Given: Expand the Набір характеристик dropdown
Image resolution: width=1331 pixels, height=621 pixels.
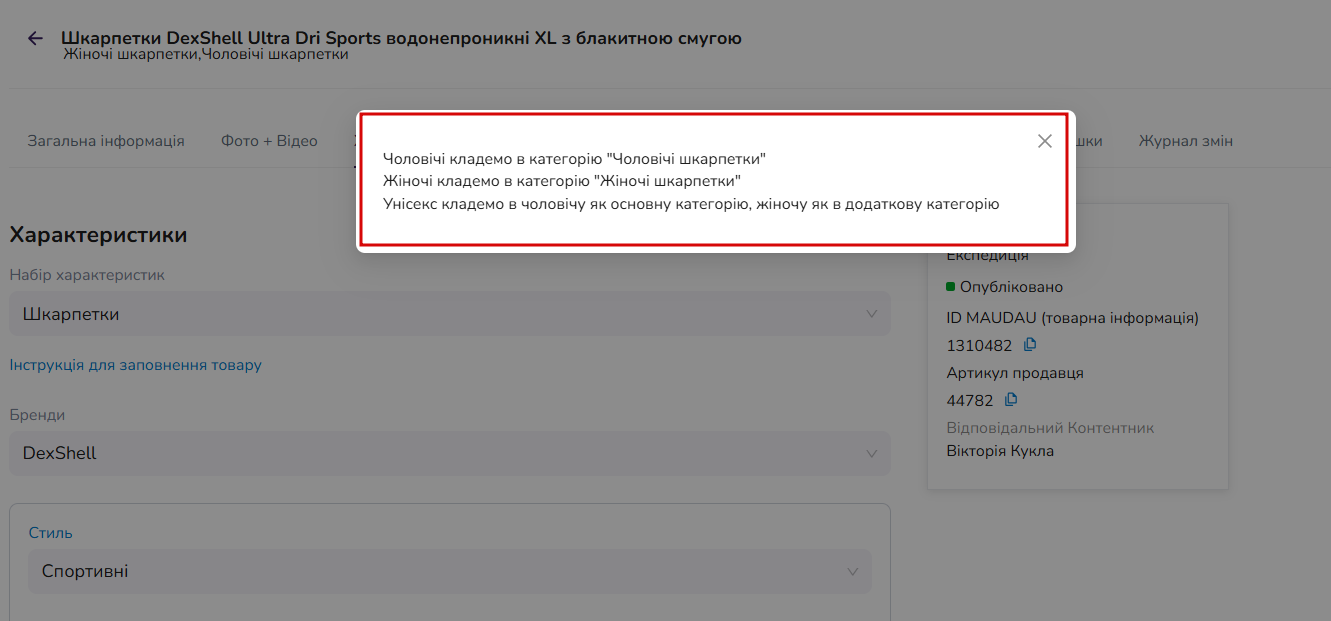Looking at the screenshot, I should point(449,314).
